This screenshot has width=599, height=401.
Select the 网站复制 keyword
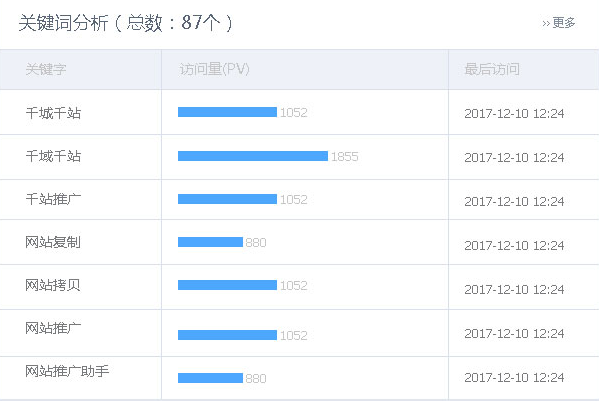tap(53, 242)
